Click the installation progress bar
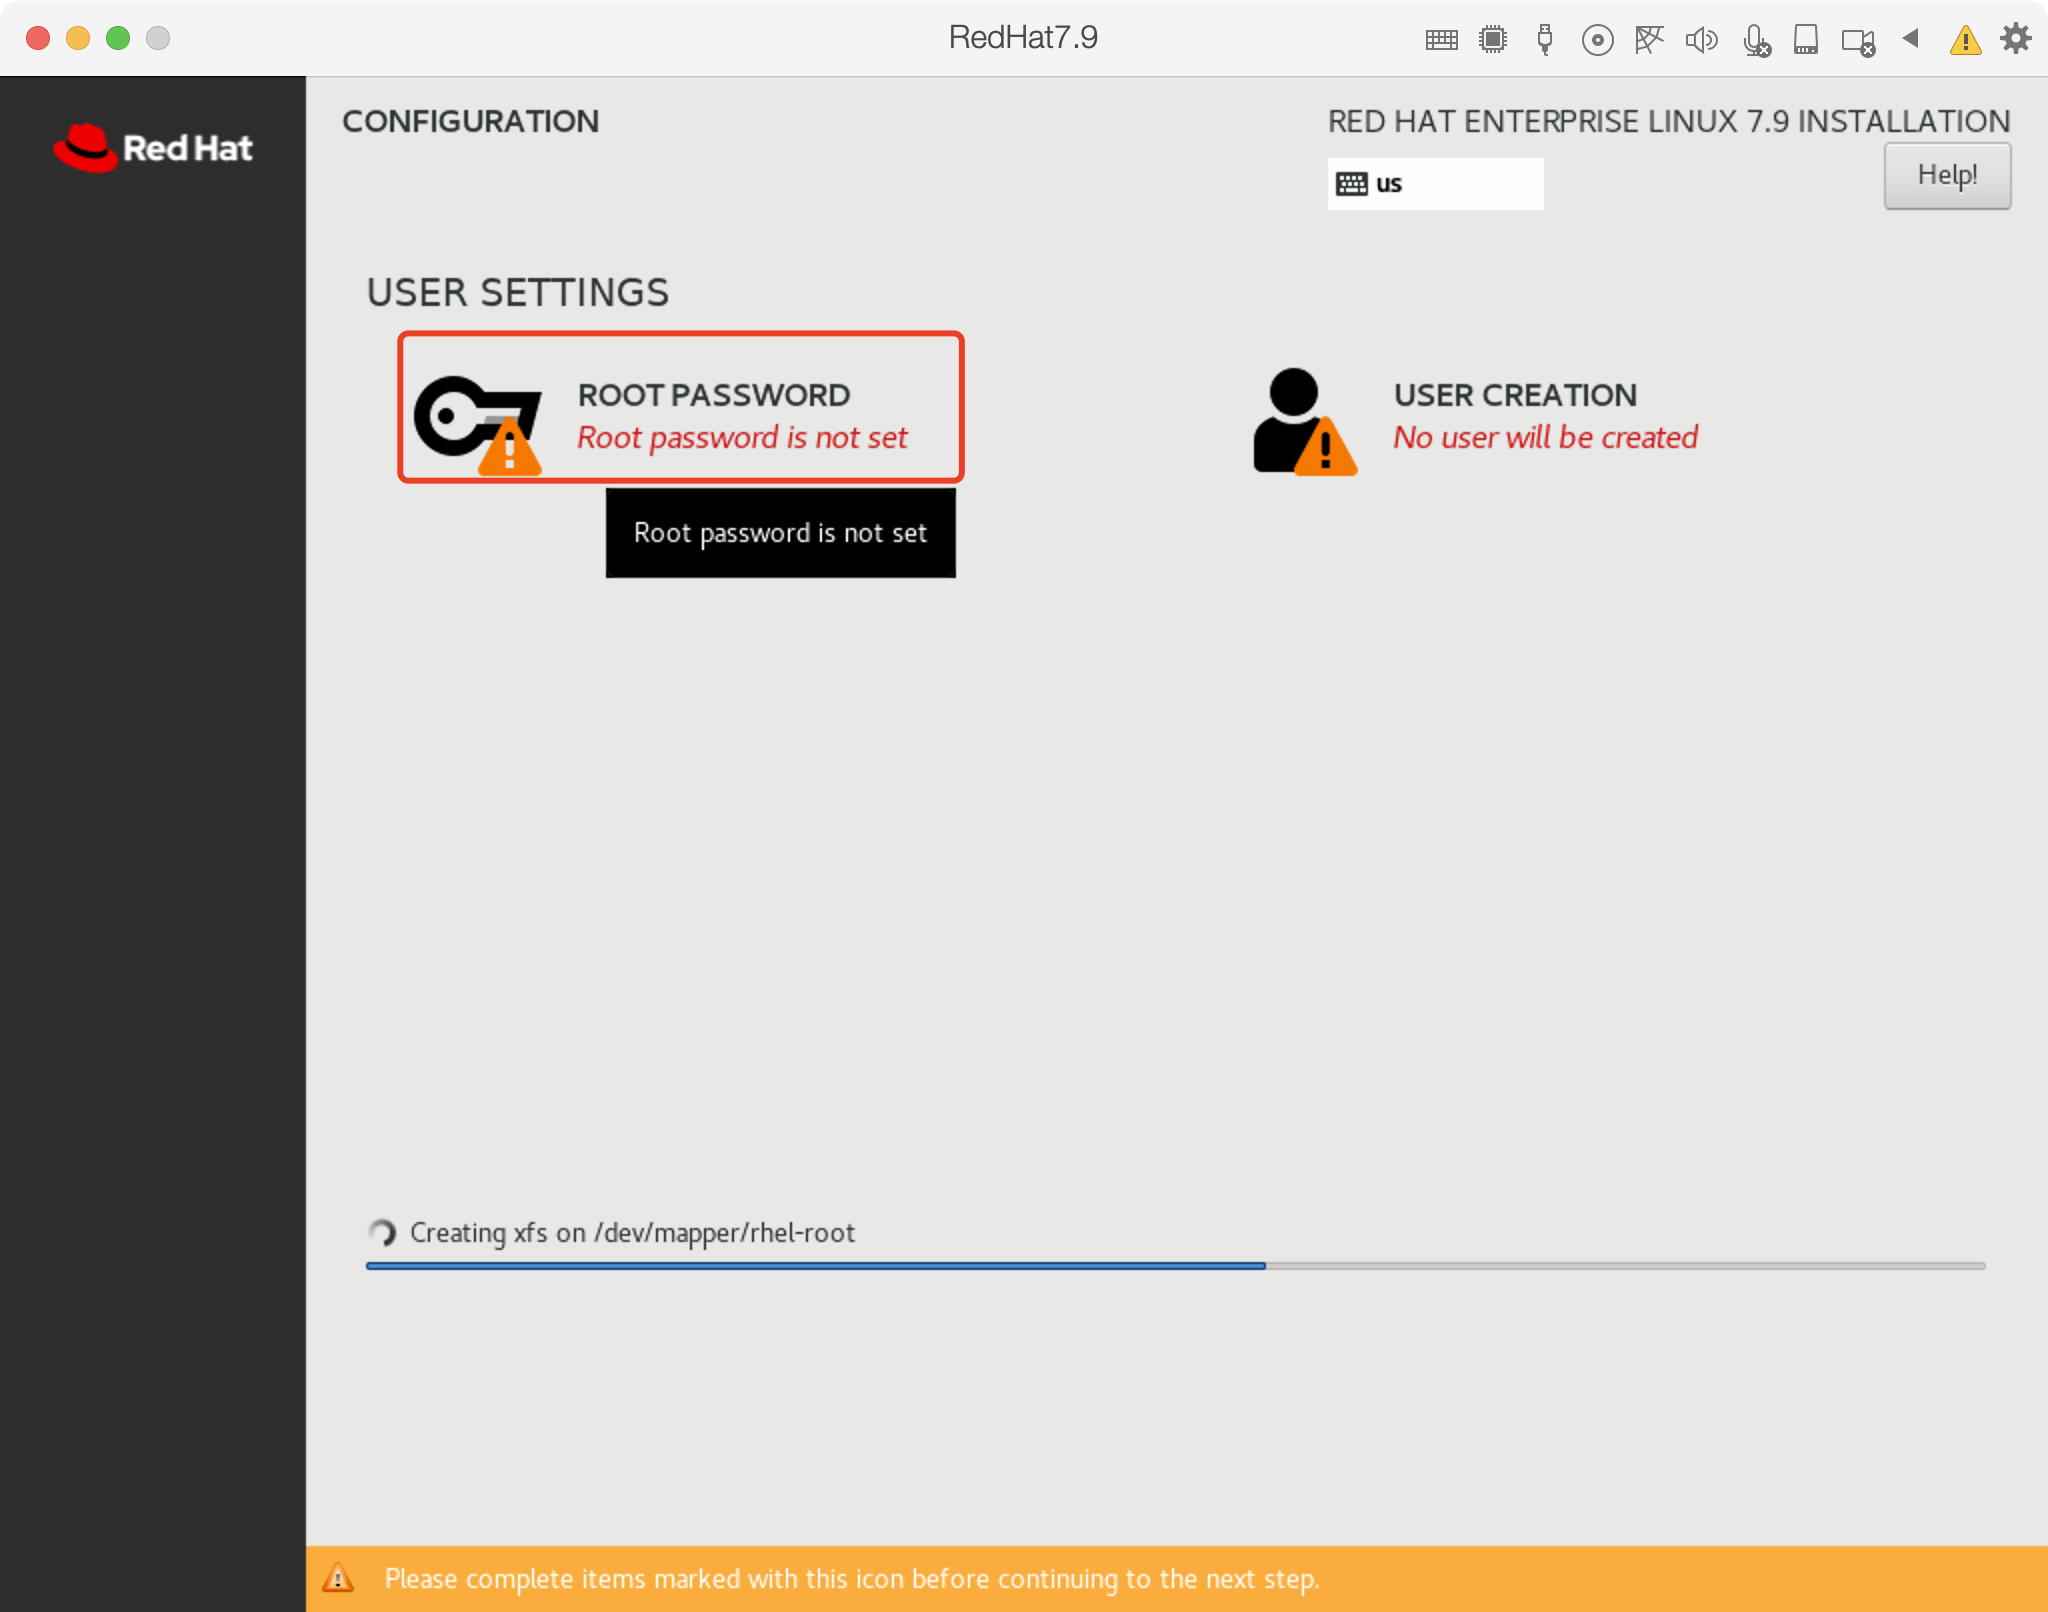The width and height of the screenshot is (2048, 1612). point(1174,1266)
